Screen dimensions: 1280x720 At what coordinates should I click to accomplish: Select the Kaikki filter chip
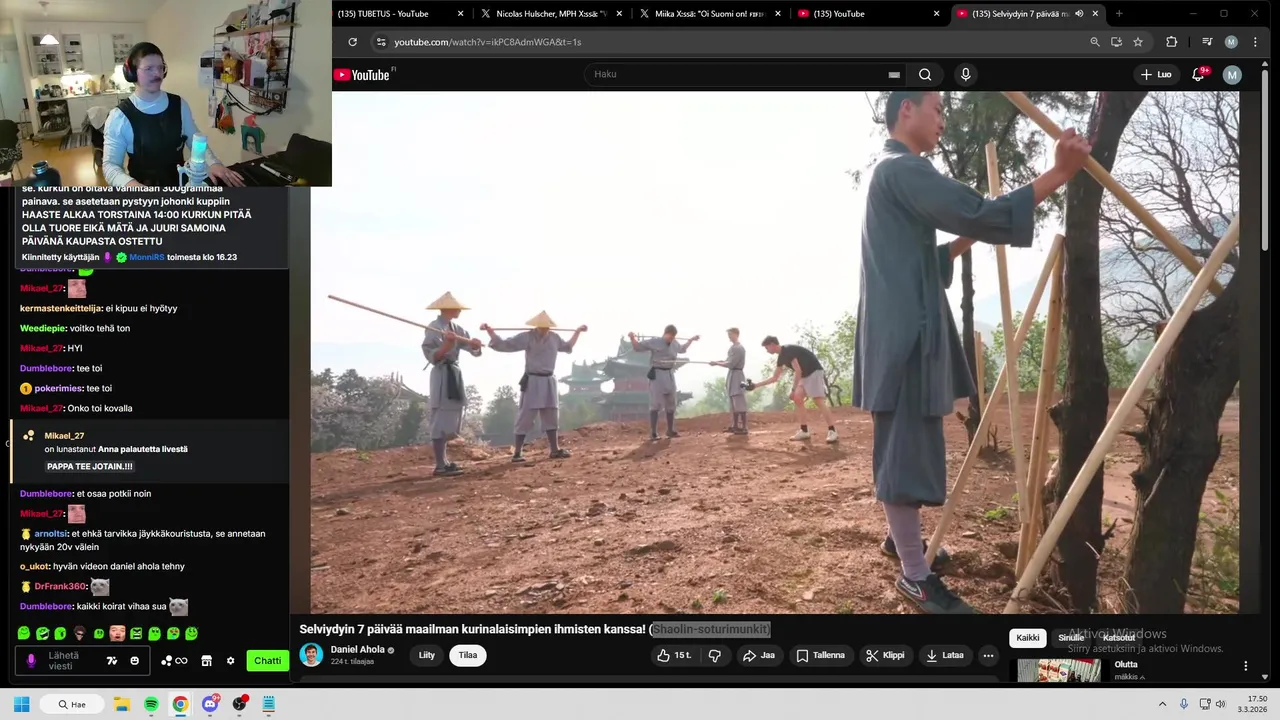(x=1028, y=637)
